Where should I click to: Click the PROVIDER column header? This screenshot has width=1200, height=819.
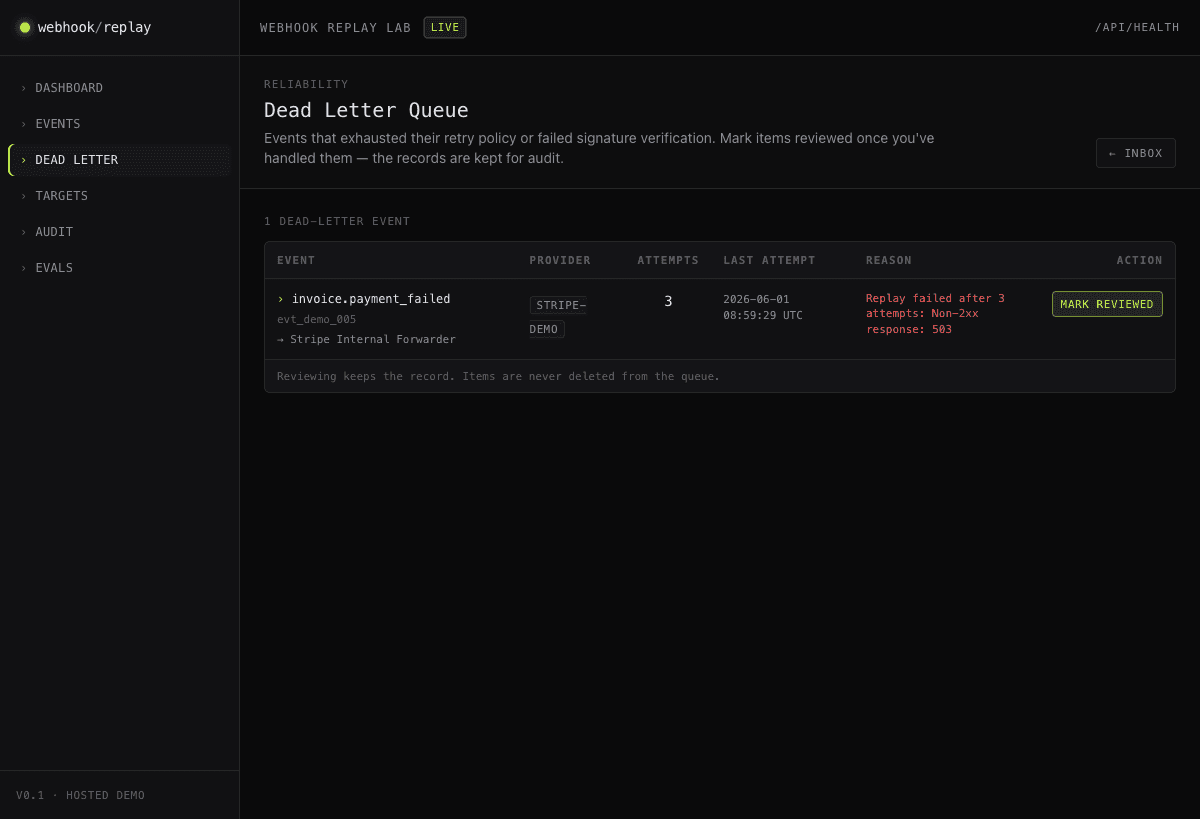560,260
